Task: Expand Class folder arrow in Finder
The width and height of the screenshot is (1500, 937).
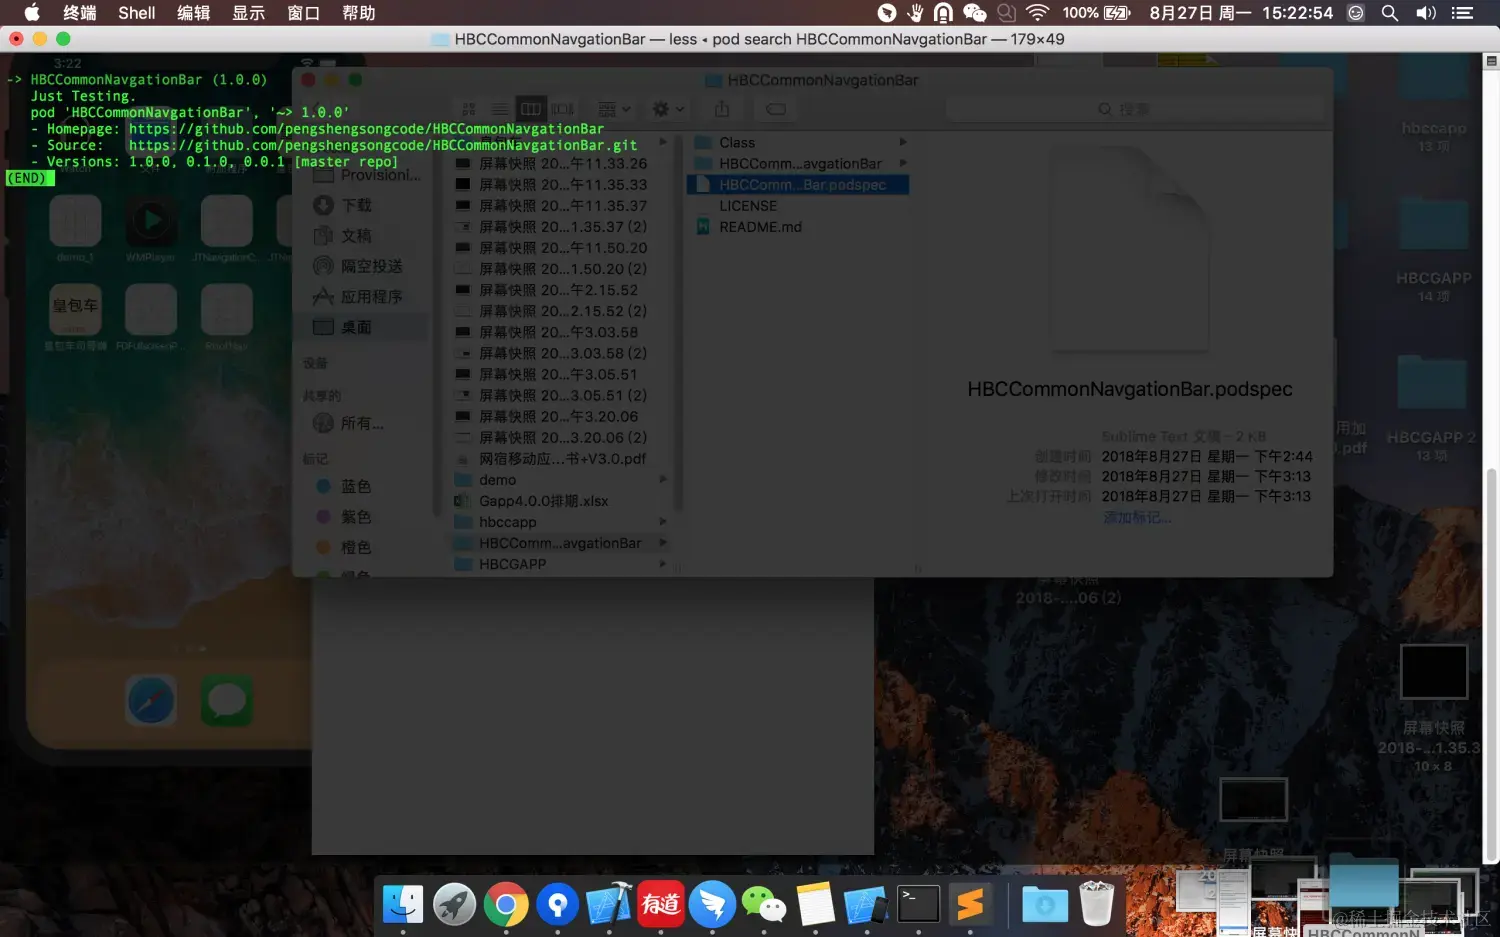Action: point(903,143)
